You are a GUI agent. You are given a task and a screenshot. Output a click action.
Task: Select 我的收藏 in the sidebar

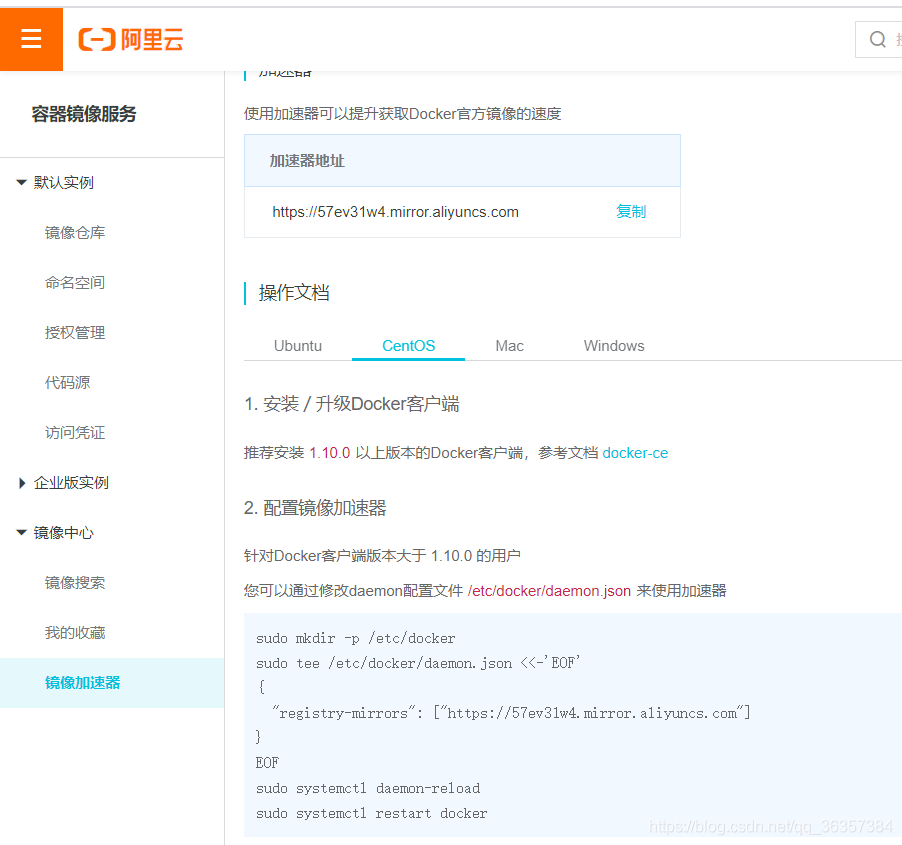74,632
